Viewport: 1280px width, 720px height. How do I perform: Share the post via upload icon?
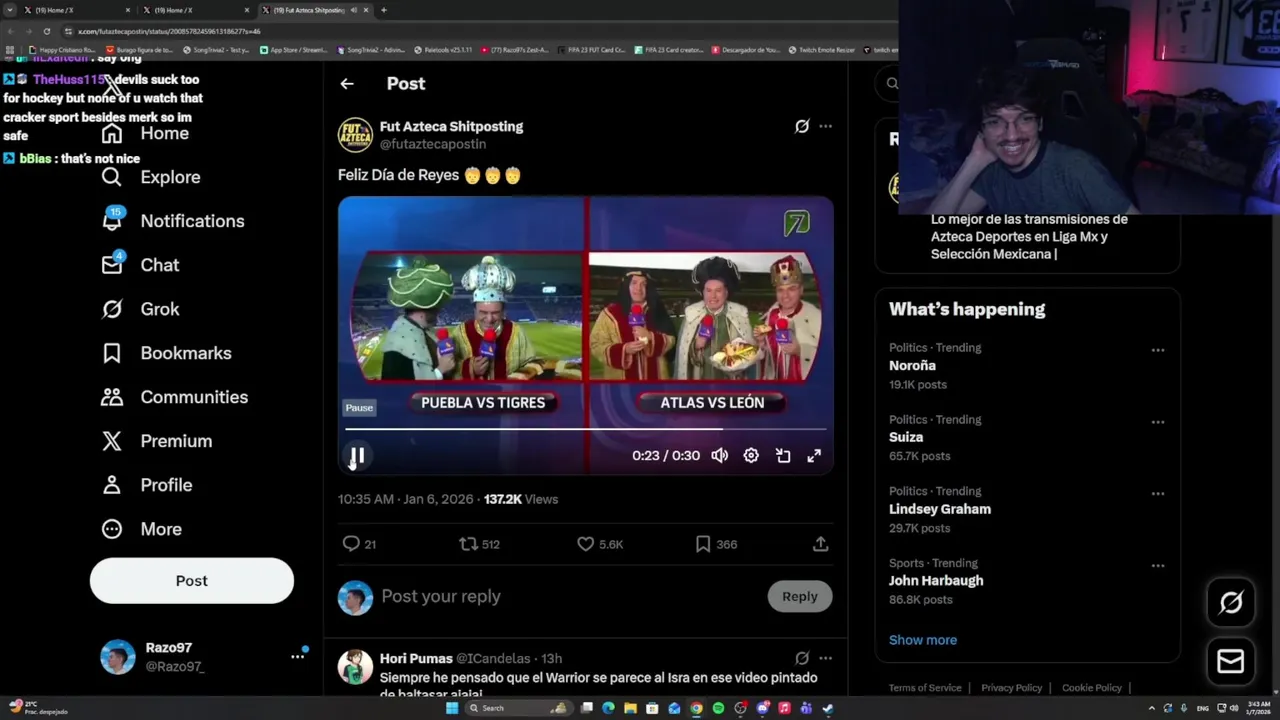820,544
